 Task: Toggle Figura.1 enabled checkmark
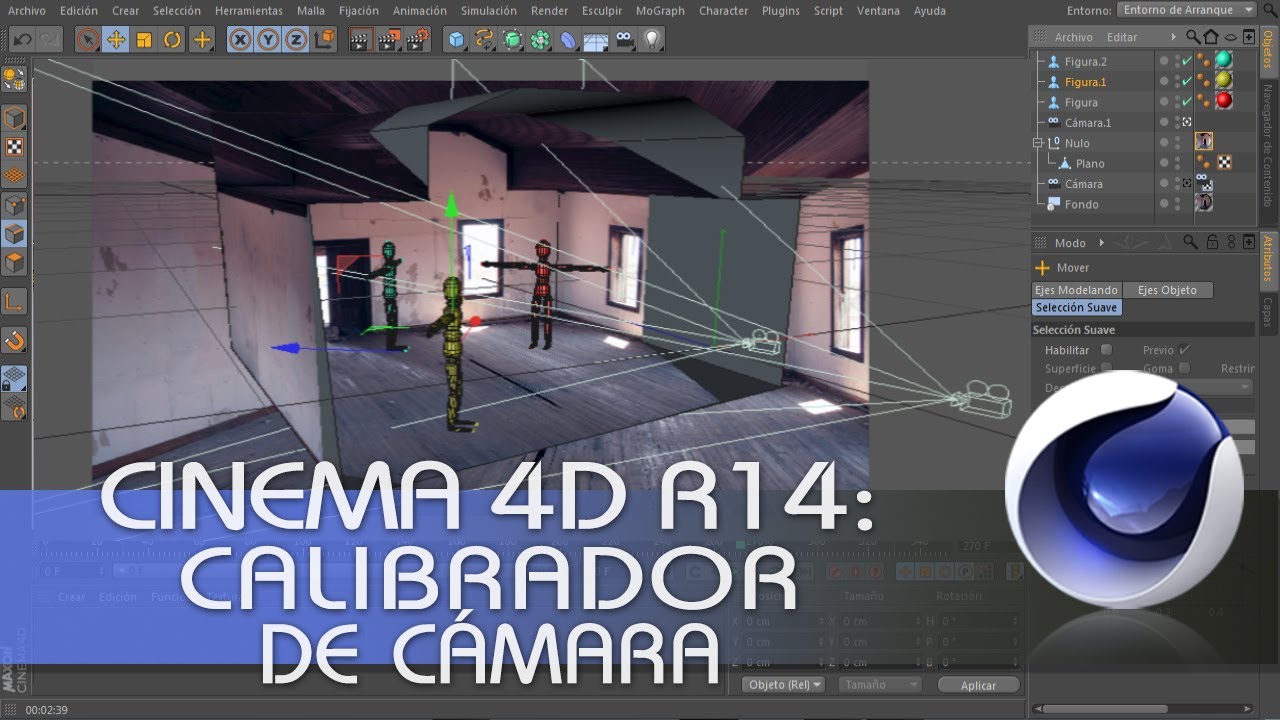point(1187,82)
